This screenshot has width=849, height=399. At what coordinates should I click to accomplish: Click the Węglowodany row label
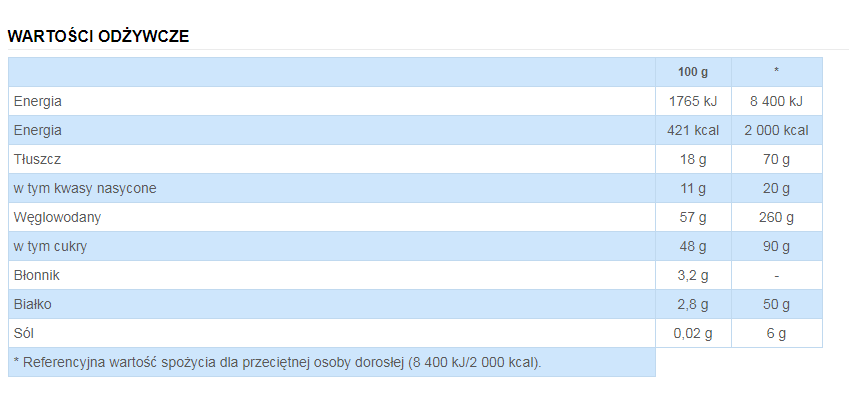[x=57, y=218]
